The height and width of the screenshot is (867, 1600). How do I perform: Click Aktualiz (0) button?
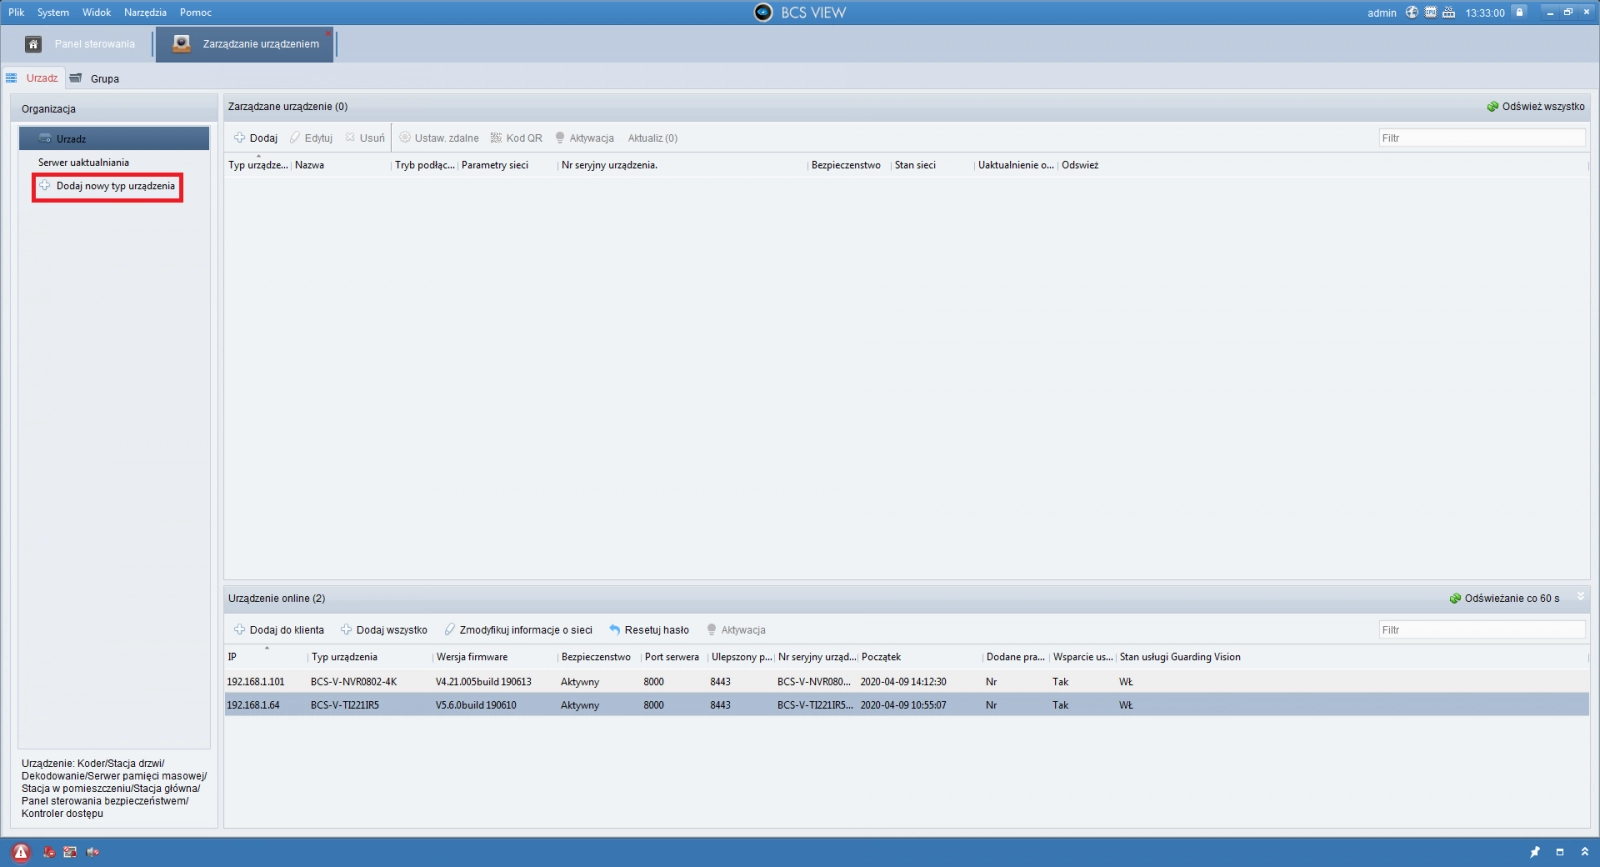coord(652,138)
